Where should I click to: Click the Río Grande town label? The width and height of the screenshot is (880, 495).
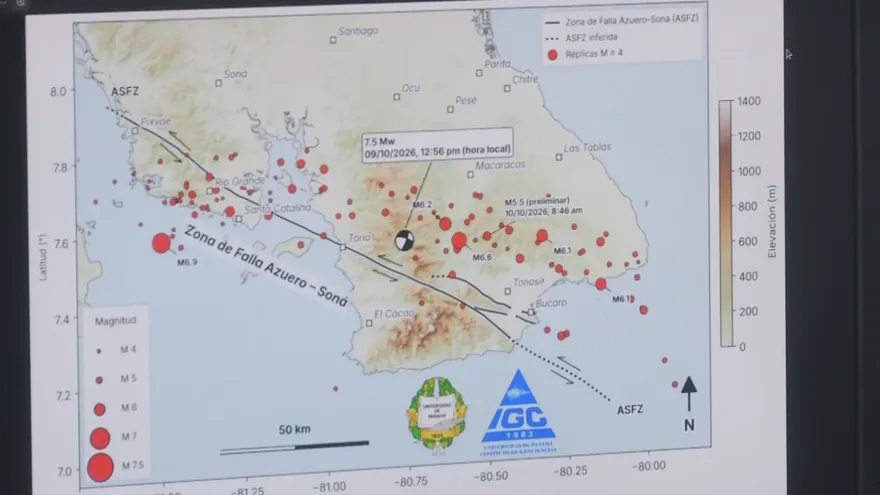point(240,181)
